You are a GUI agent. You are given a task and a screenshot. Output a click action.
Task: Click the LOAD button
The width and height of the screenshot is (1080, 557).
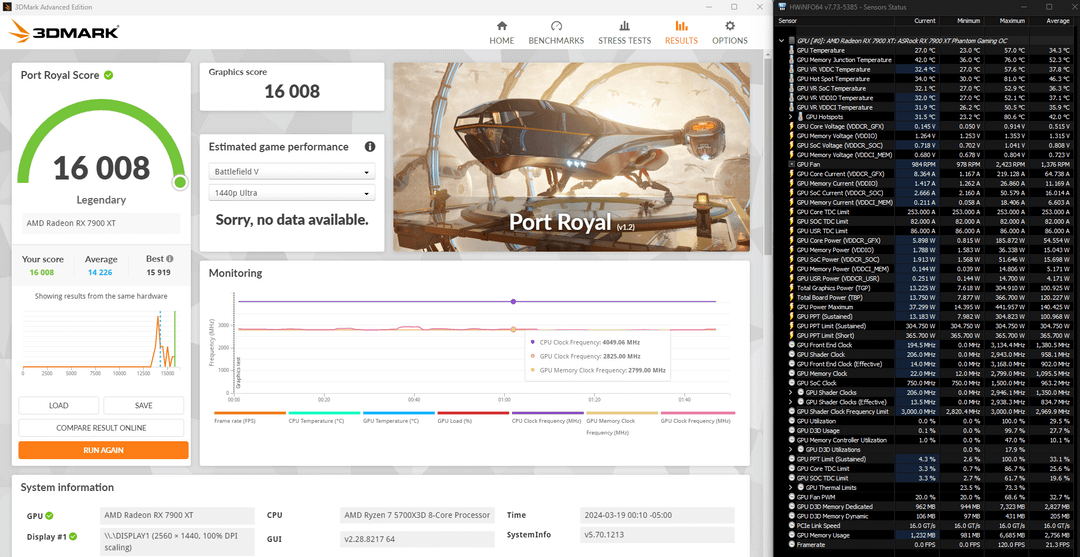point(59,406)
